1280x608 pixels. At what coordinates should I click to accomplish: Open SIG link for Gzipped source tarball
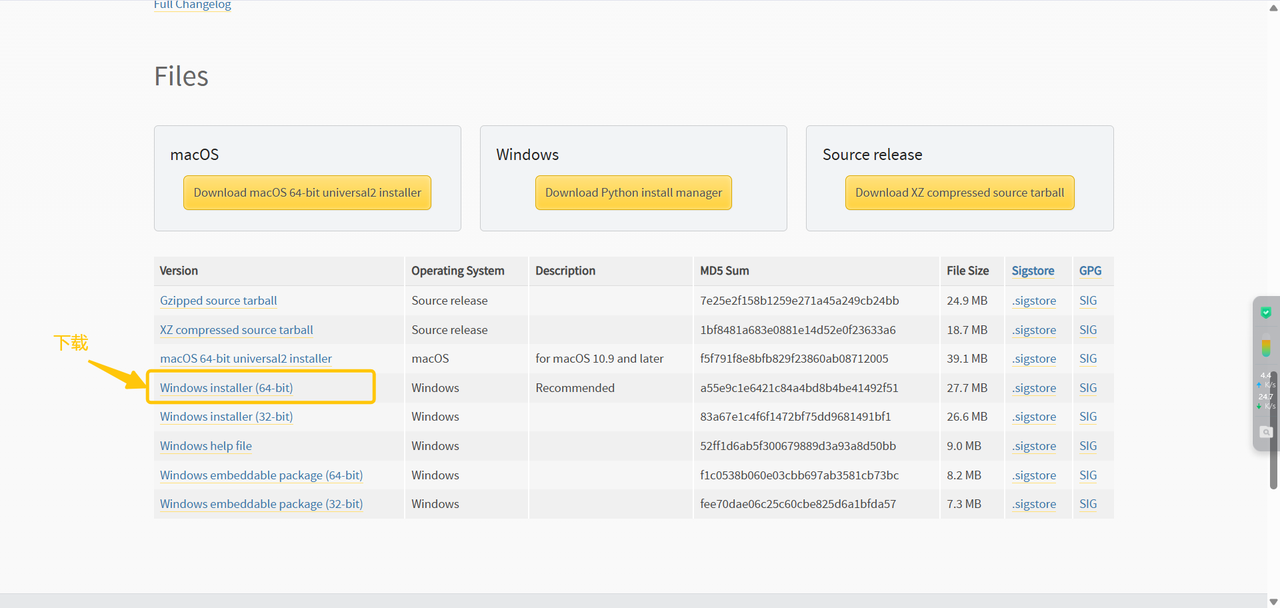1087,301
